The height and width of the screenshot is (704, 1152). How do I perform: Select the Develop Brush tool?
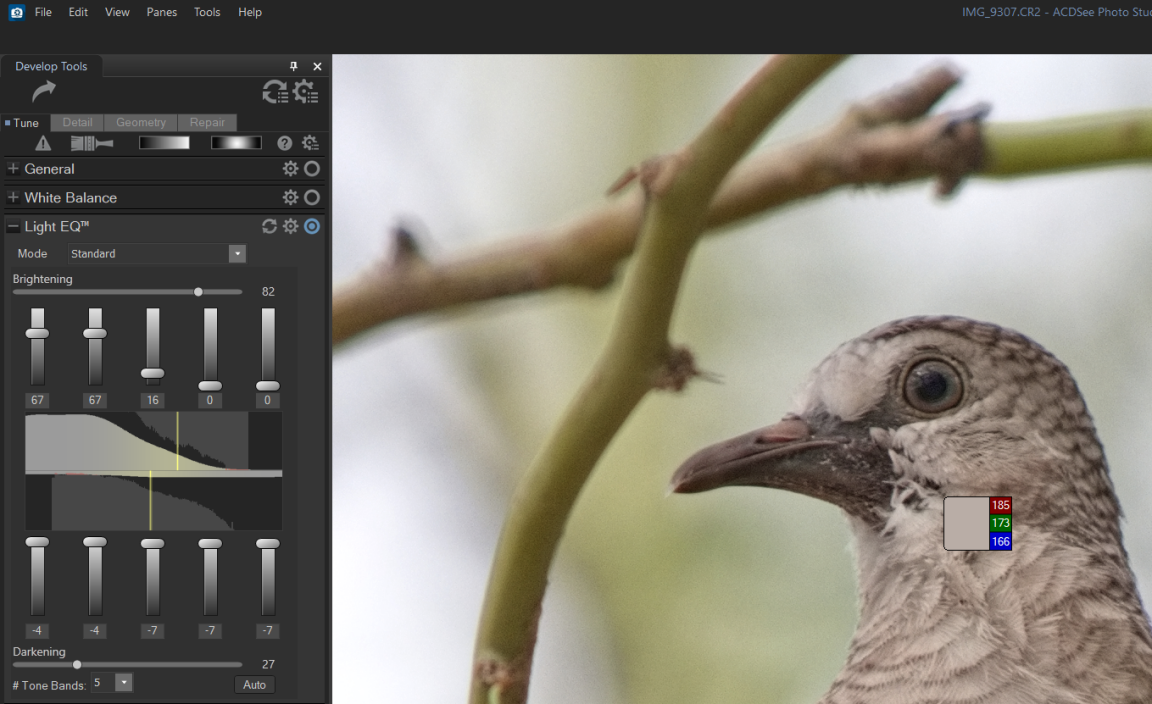click(92, 144)
